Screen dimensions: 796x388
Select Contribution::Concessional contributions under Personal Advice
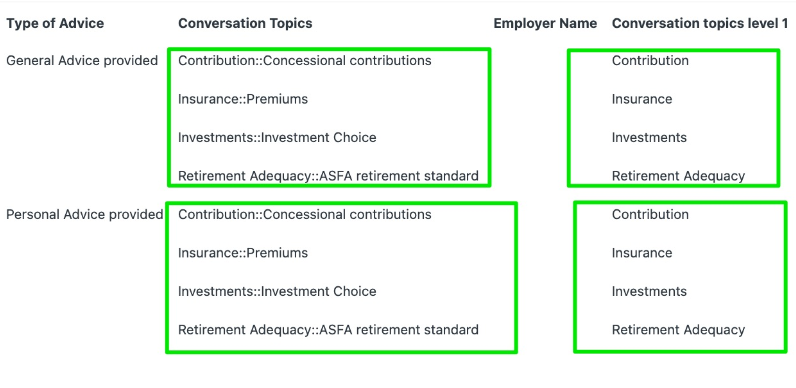(x=305, y=214)
